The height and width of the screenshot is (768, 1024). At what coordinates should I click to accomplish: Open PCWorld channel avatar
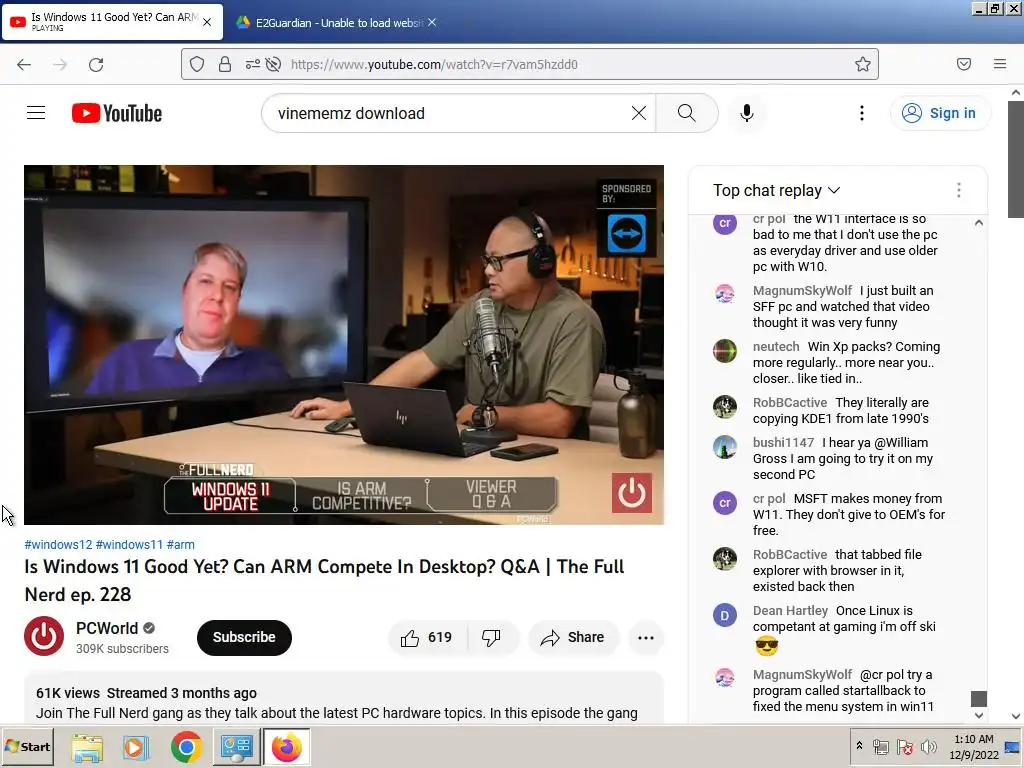coord(44,636)
